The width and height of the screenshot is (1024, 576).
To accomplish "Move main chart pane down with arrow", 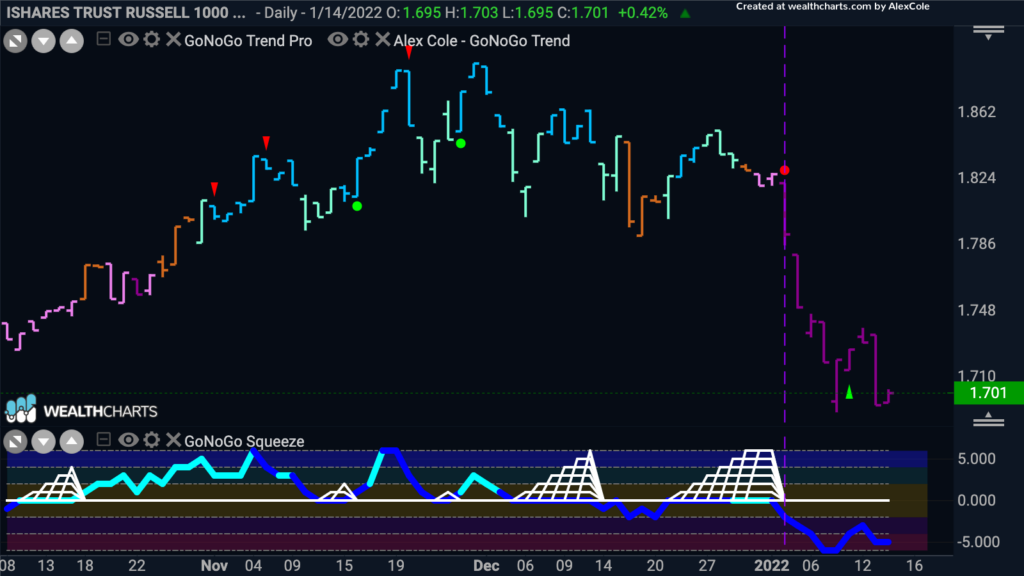I will pyautogui.click(x=43, y=41).
